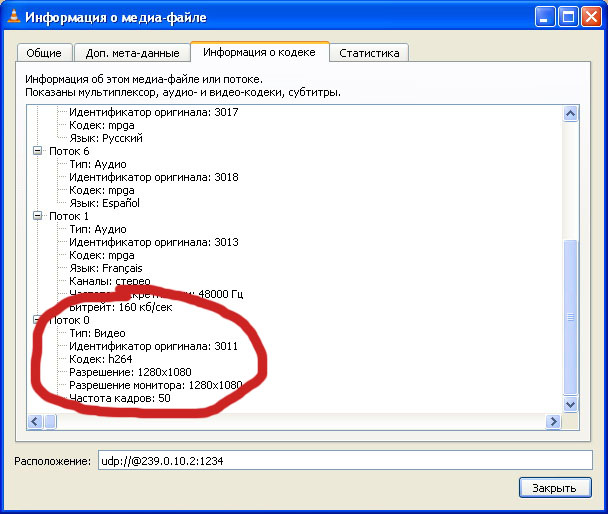Minimize the media information window
This screenshot has width=608, height=514.
click(x=544, y=17)
